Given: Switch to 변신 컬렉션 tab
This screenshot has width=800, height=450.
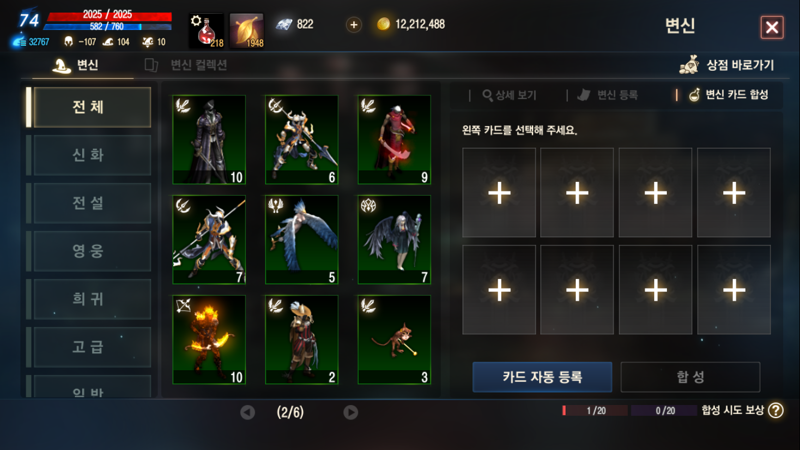Looking at the screenshot, I should [187, 65].
